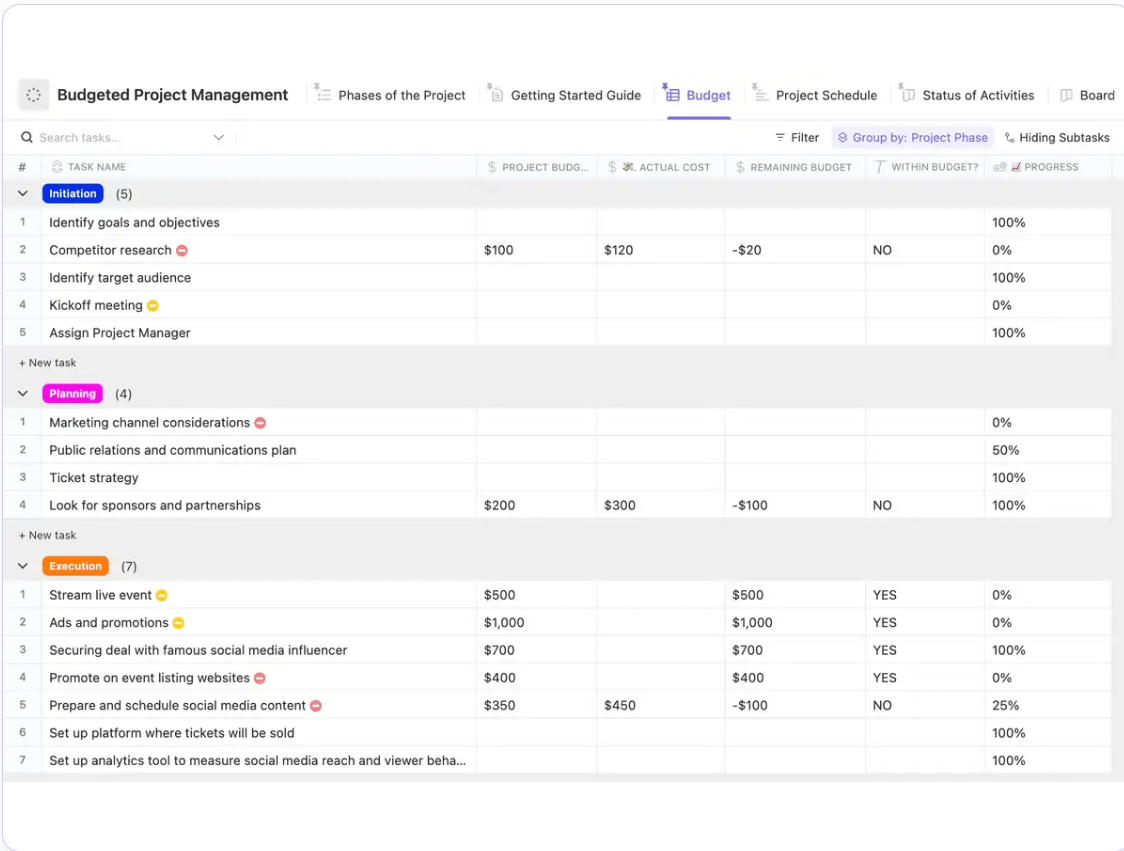Click yellow status icon on Ads and promotions
1124x851 pixels.
pyautogui.click(x=178, y=623)
